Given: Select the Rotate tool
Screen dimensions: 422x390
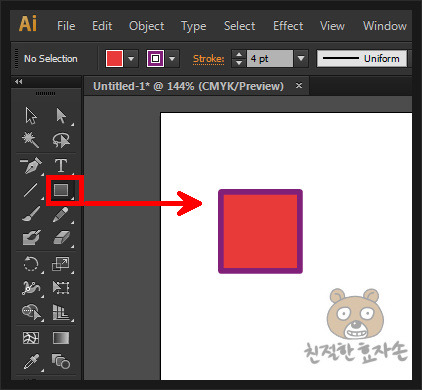Looking at the screenshot, I should coord(31,264).
